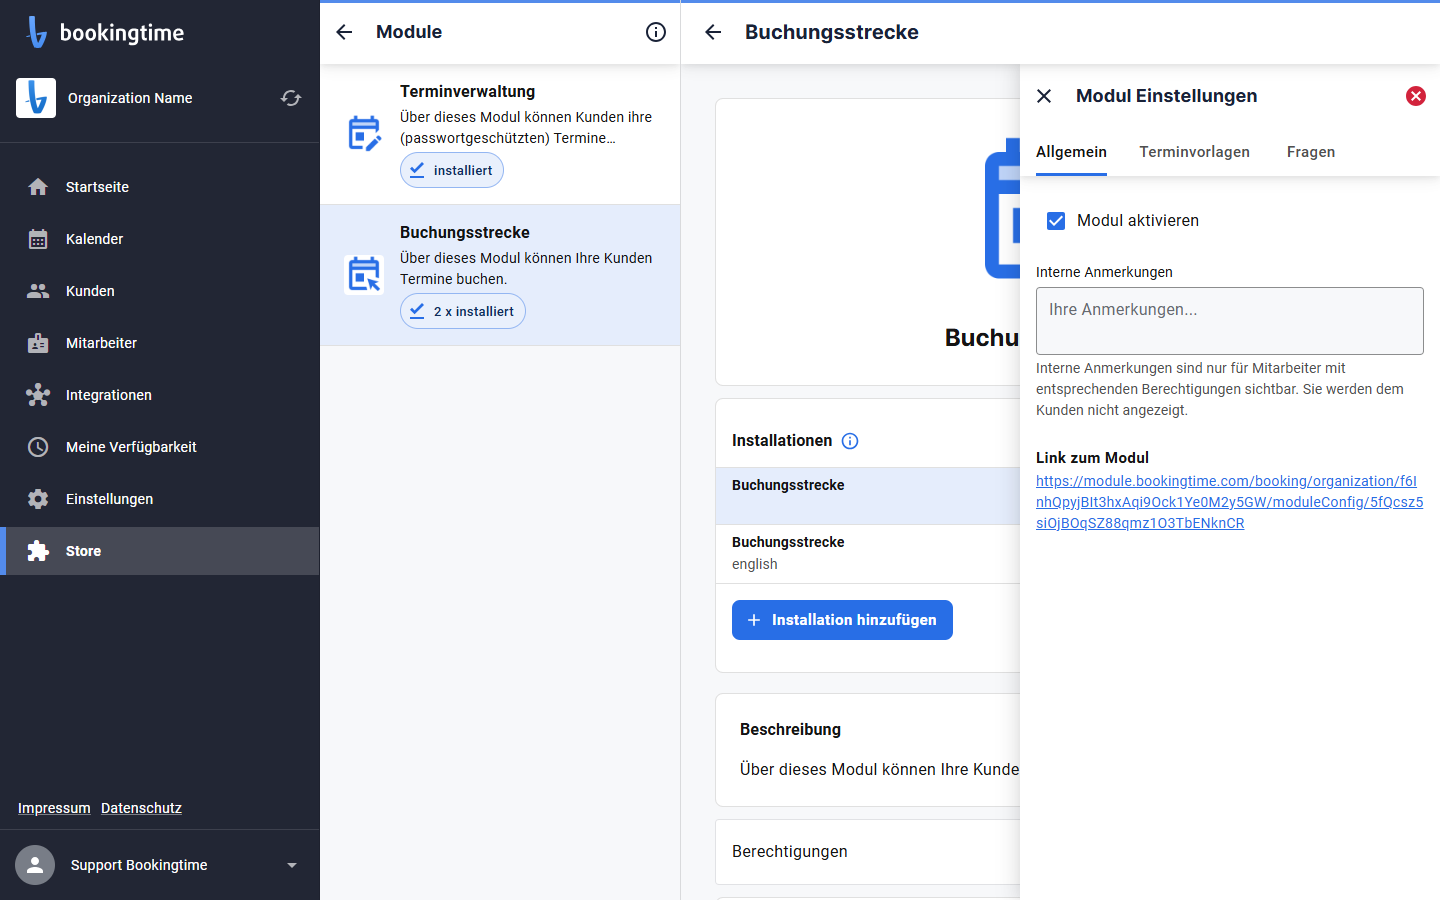Switch to the Fragen tab
Viewport: 1440px width, 900px height.
(1311, 152)
